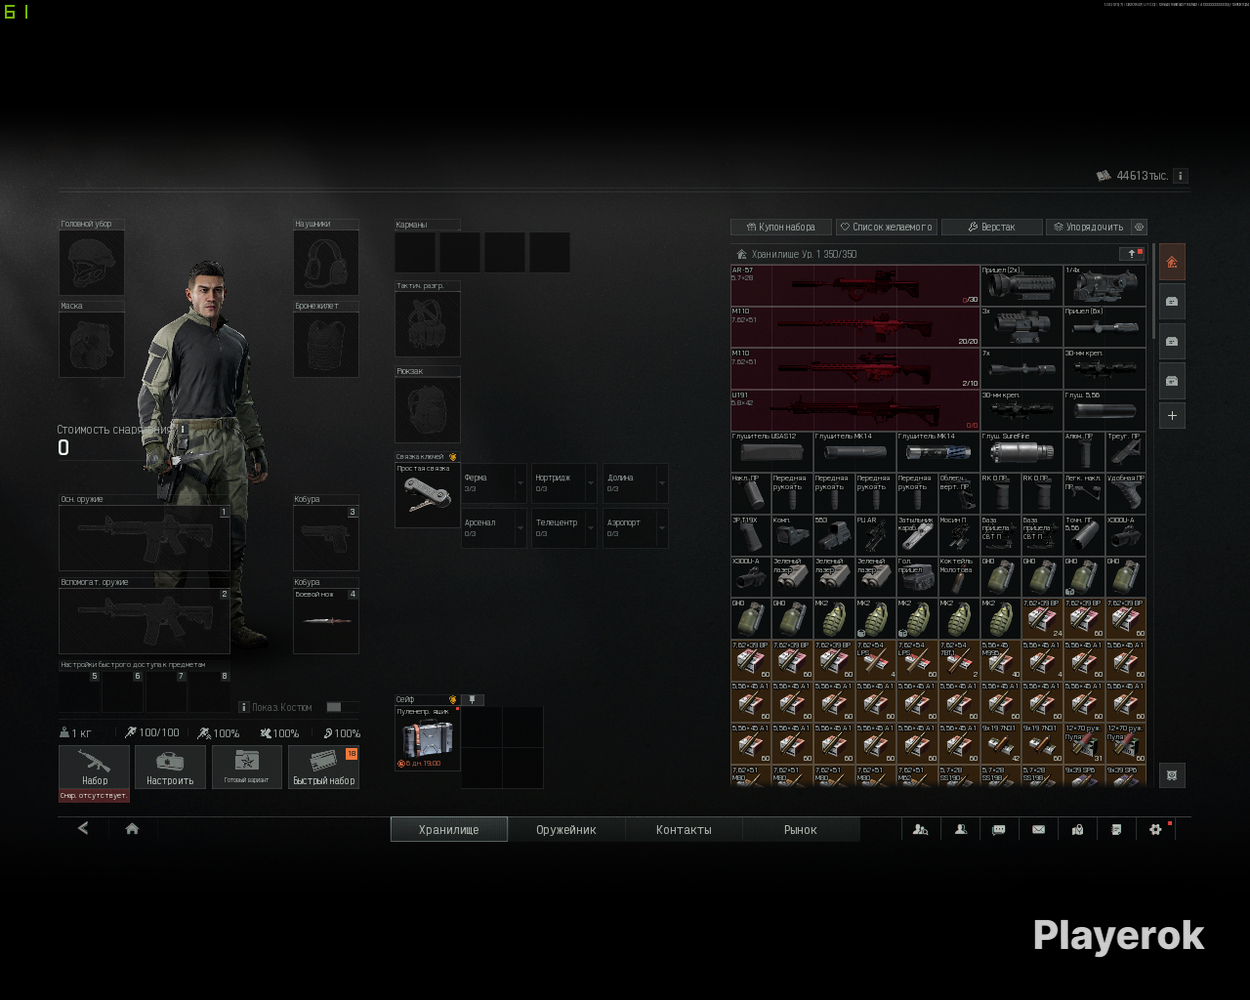This screenshot has width=1250, height=1000.
Task: Click the info icon beside Стоимость снаряжения
Action: (182, 429)
